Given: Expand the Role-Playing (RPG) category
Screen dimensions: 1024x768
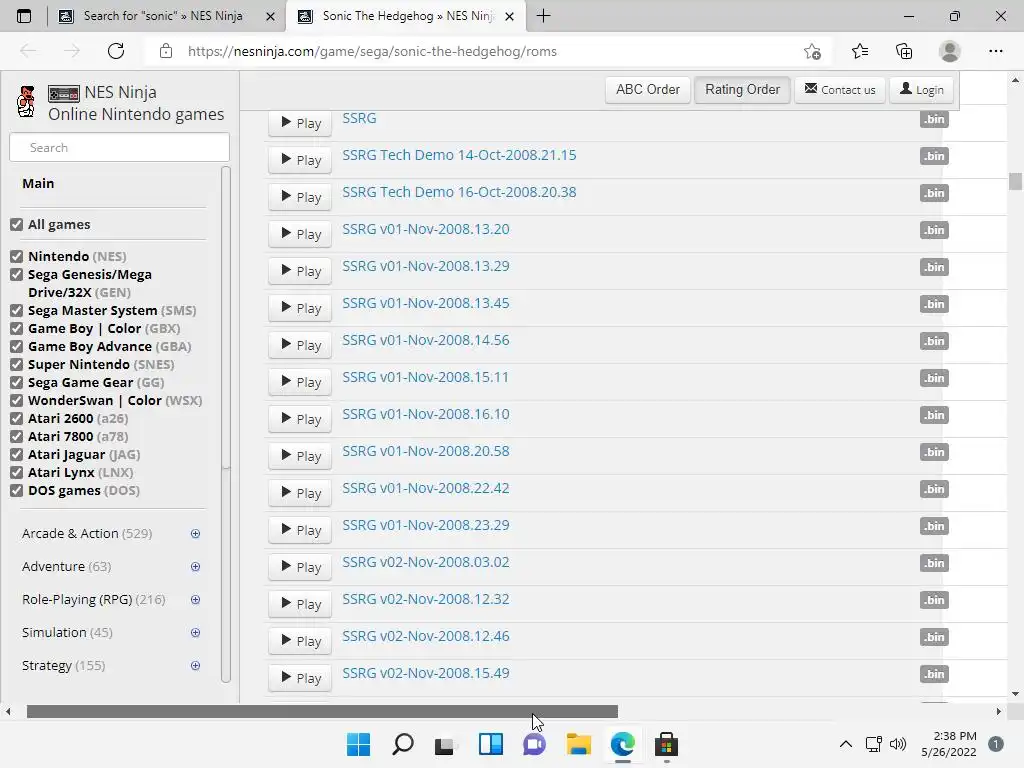Looking at the screenshot, I should 195,600.
